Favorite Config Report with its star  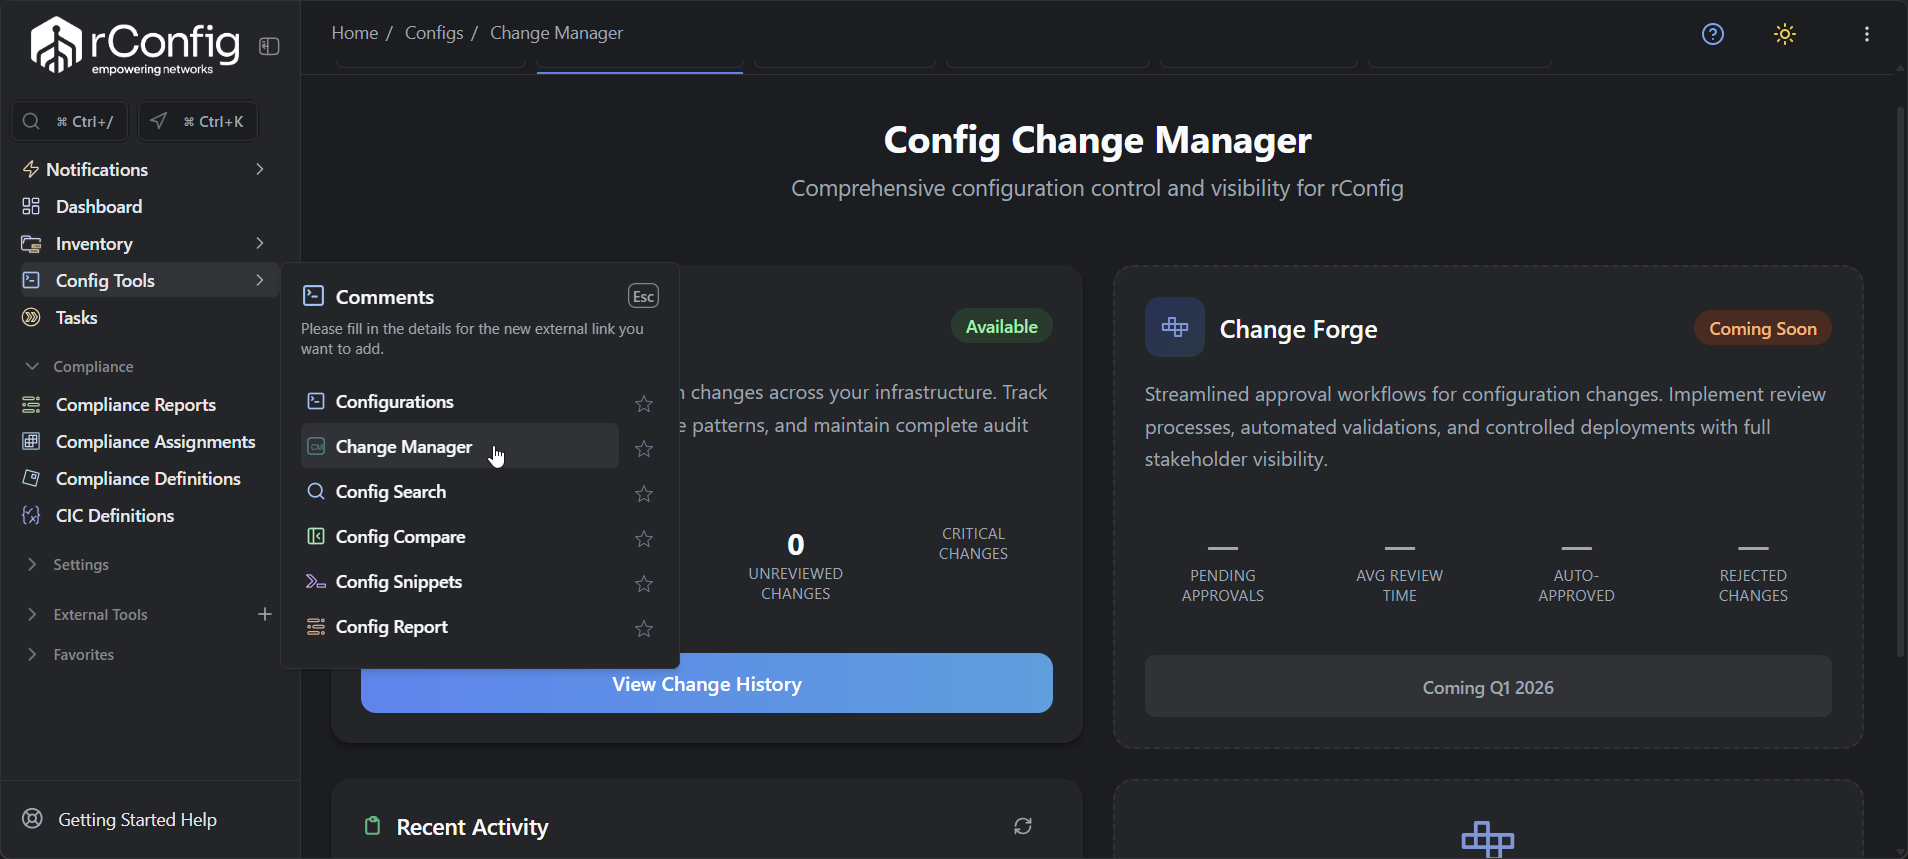(x=644, y=628)
